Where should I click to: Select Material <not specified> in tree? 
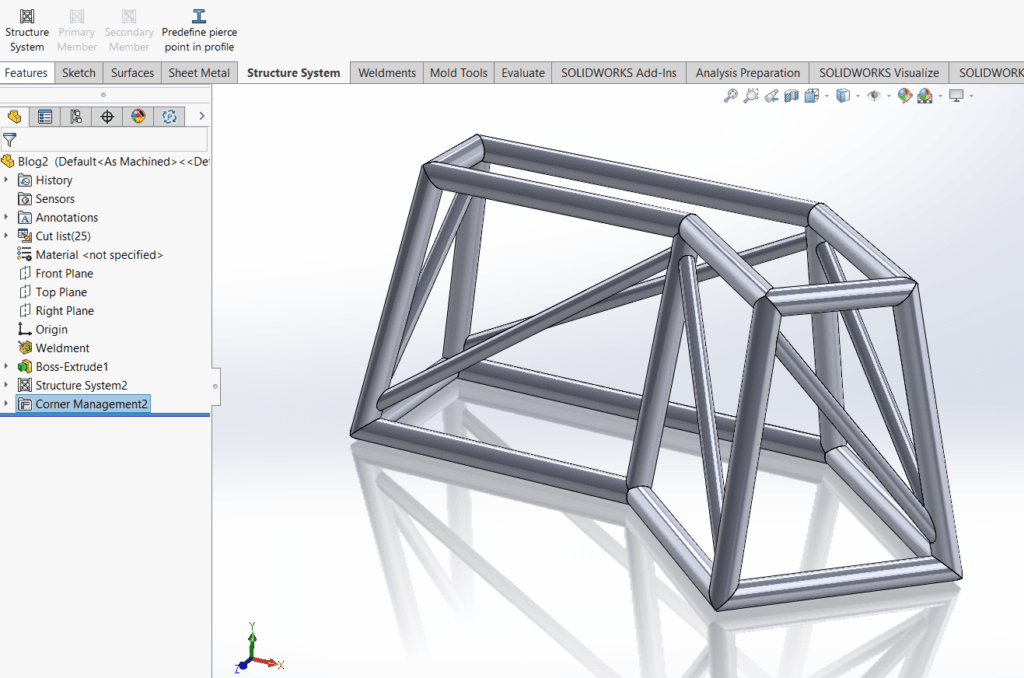98,255
